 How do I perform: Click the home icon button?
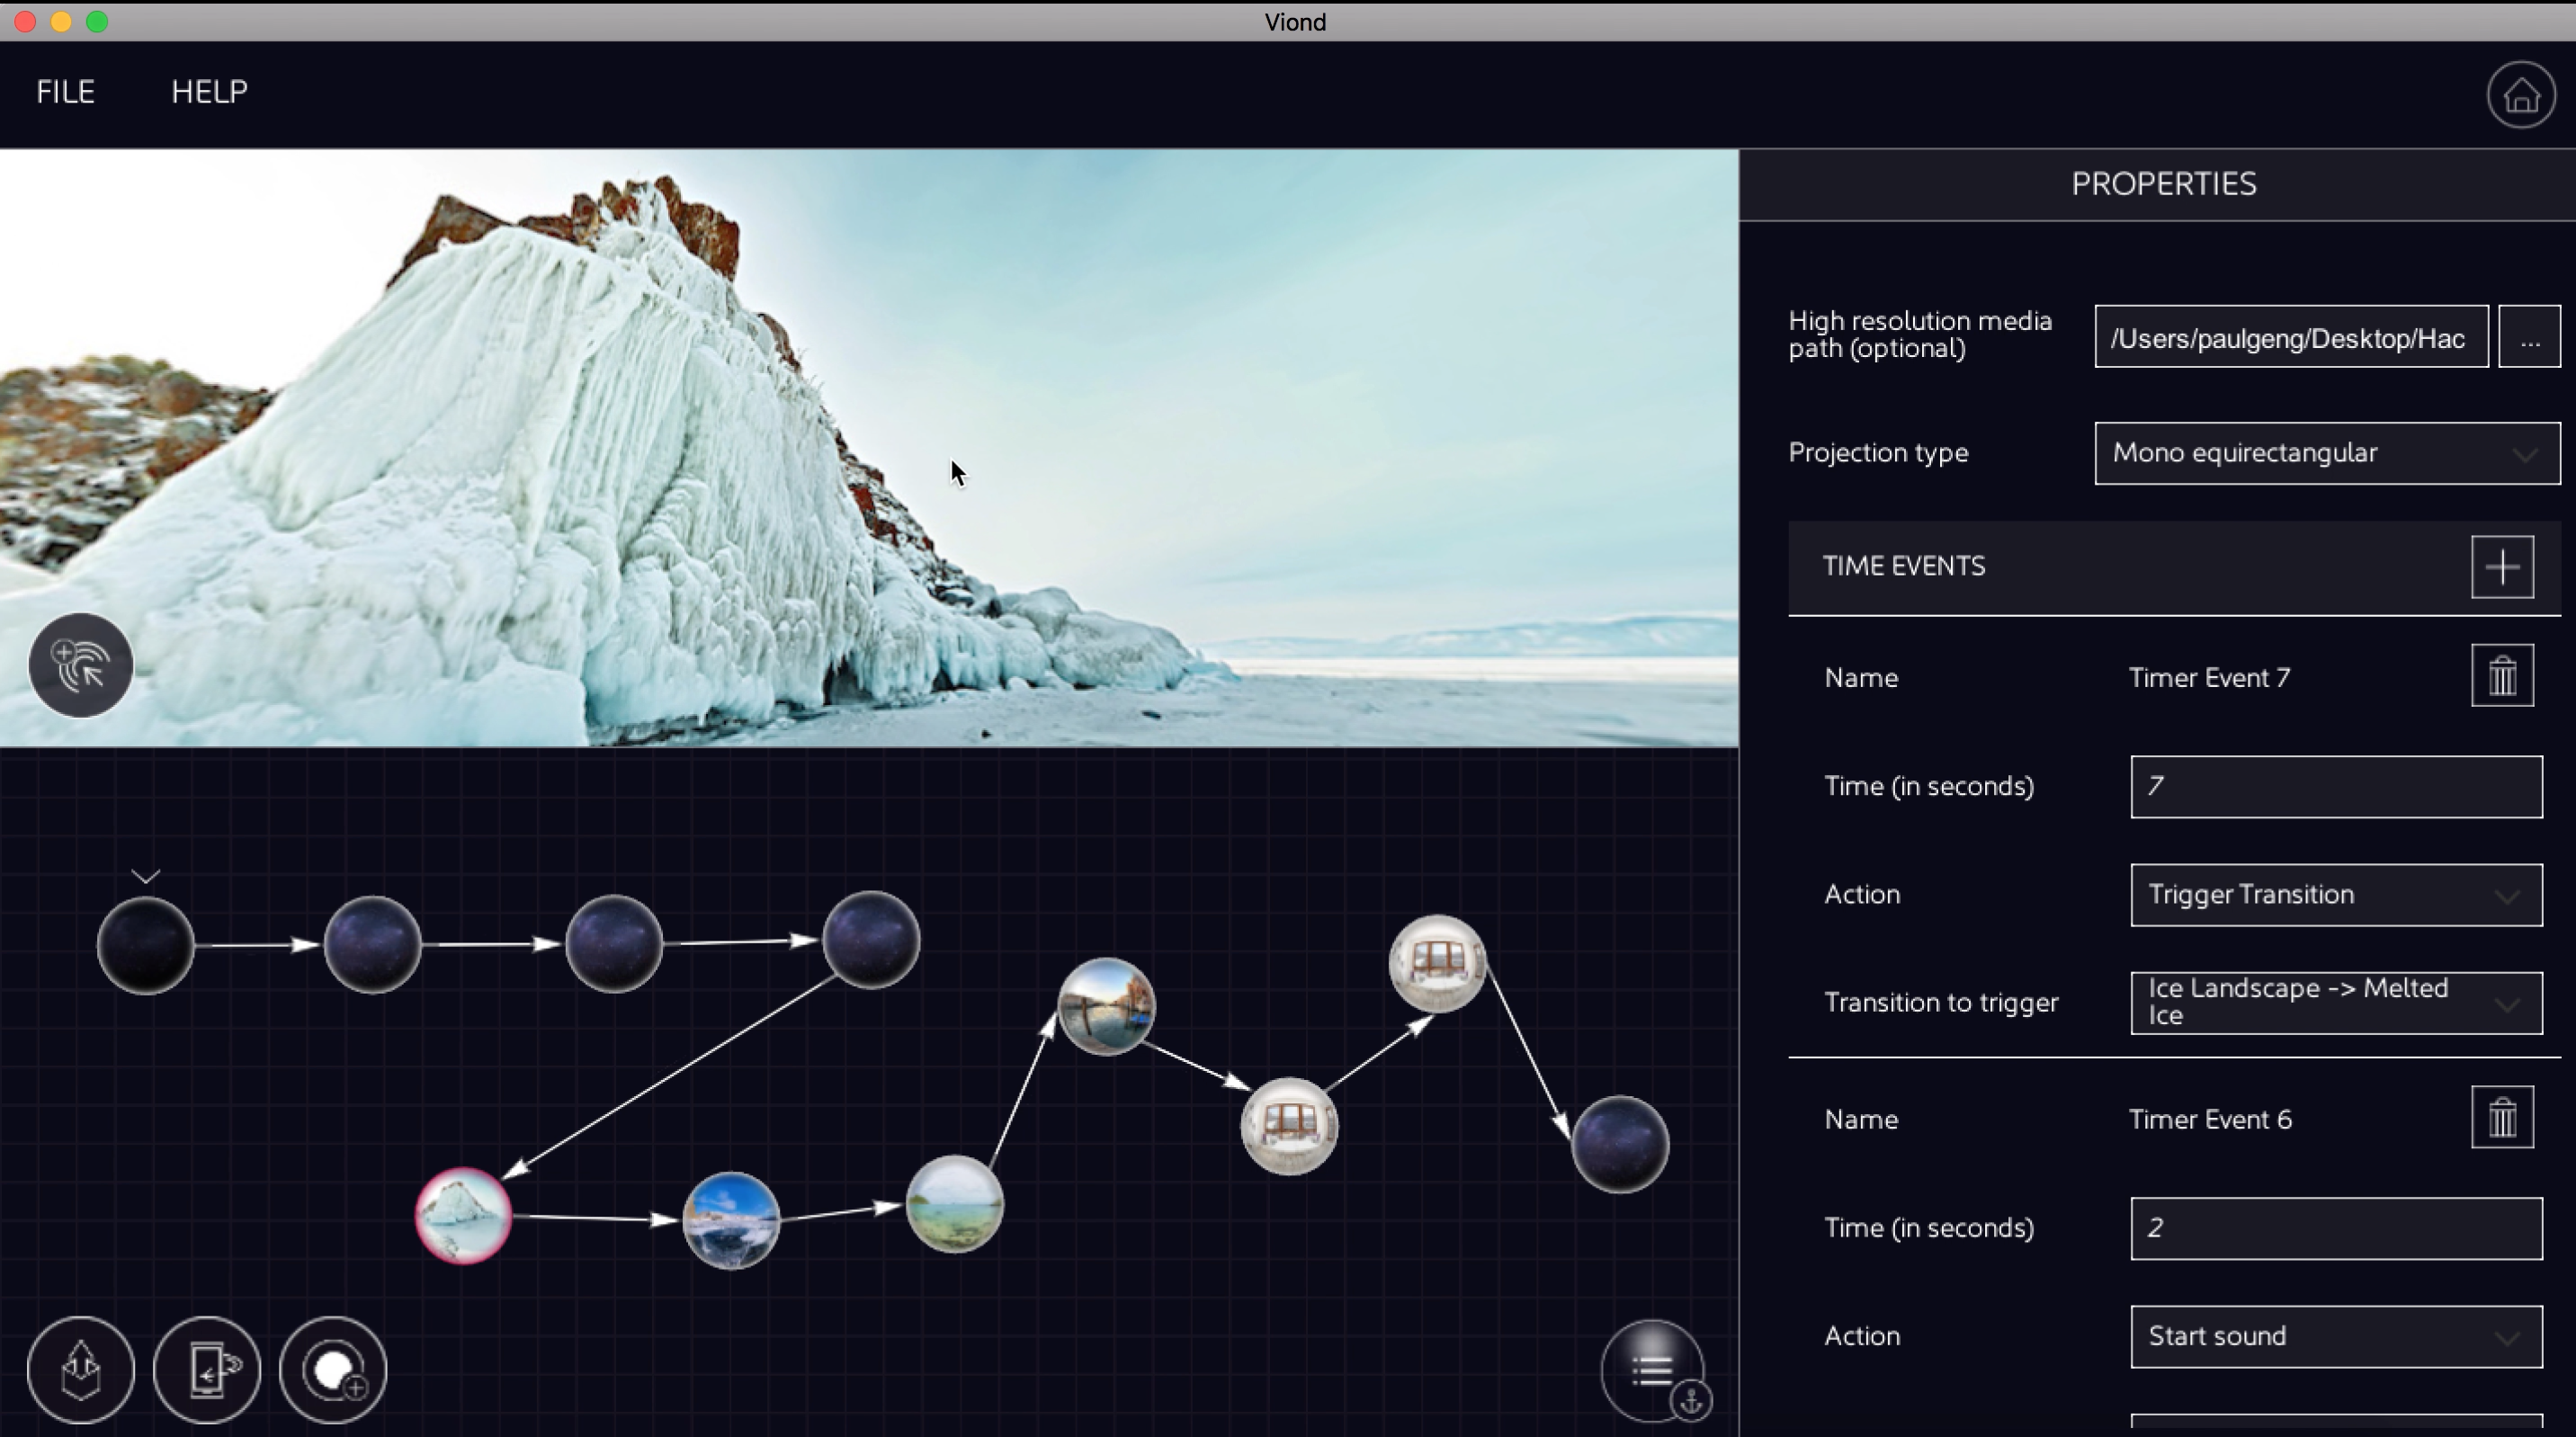coord(2520,96)
